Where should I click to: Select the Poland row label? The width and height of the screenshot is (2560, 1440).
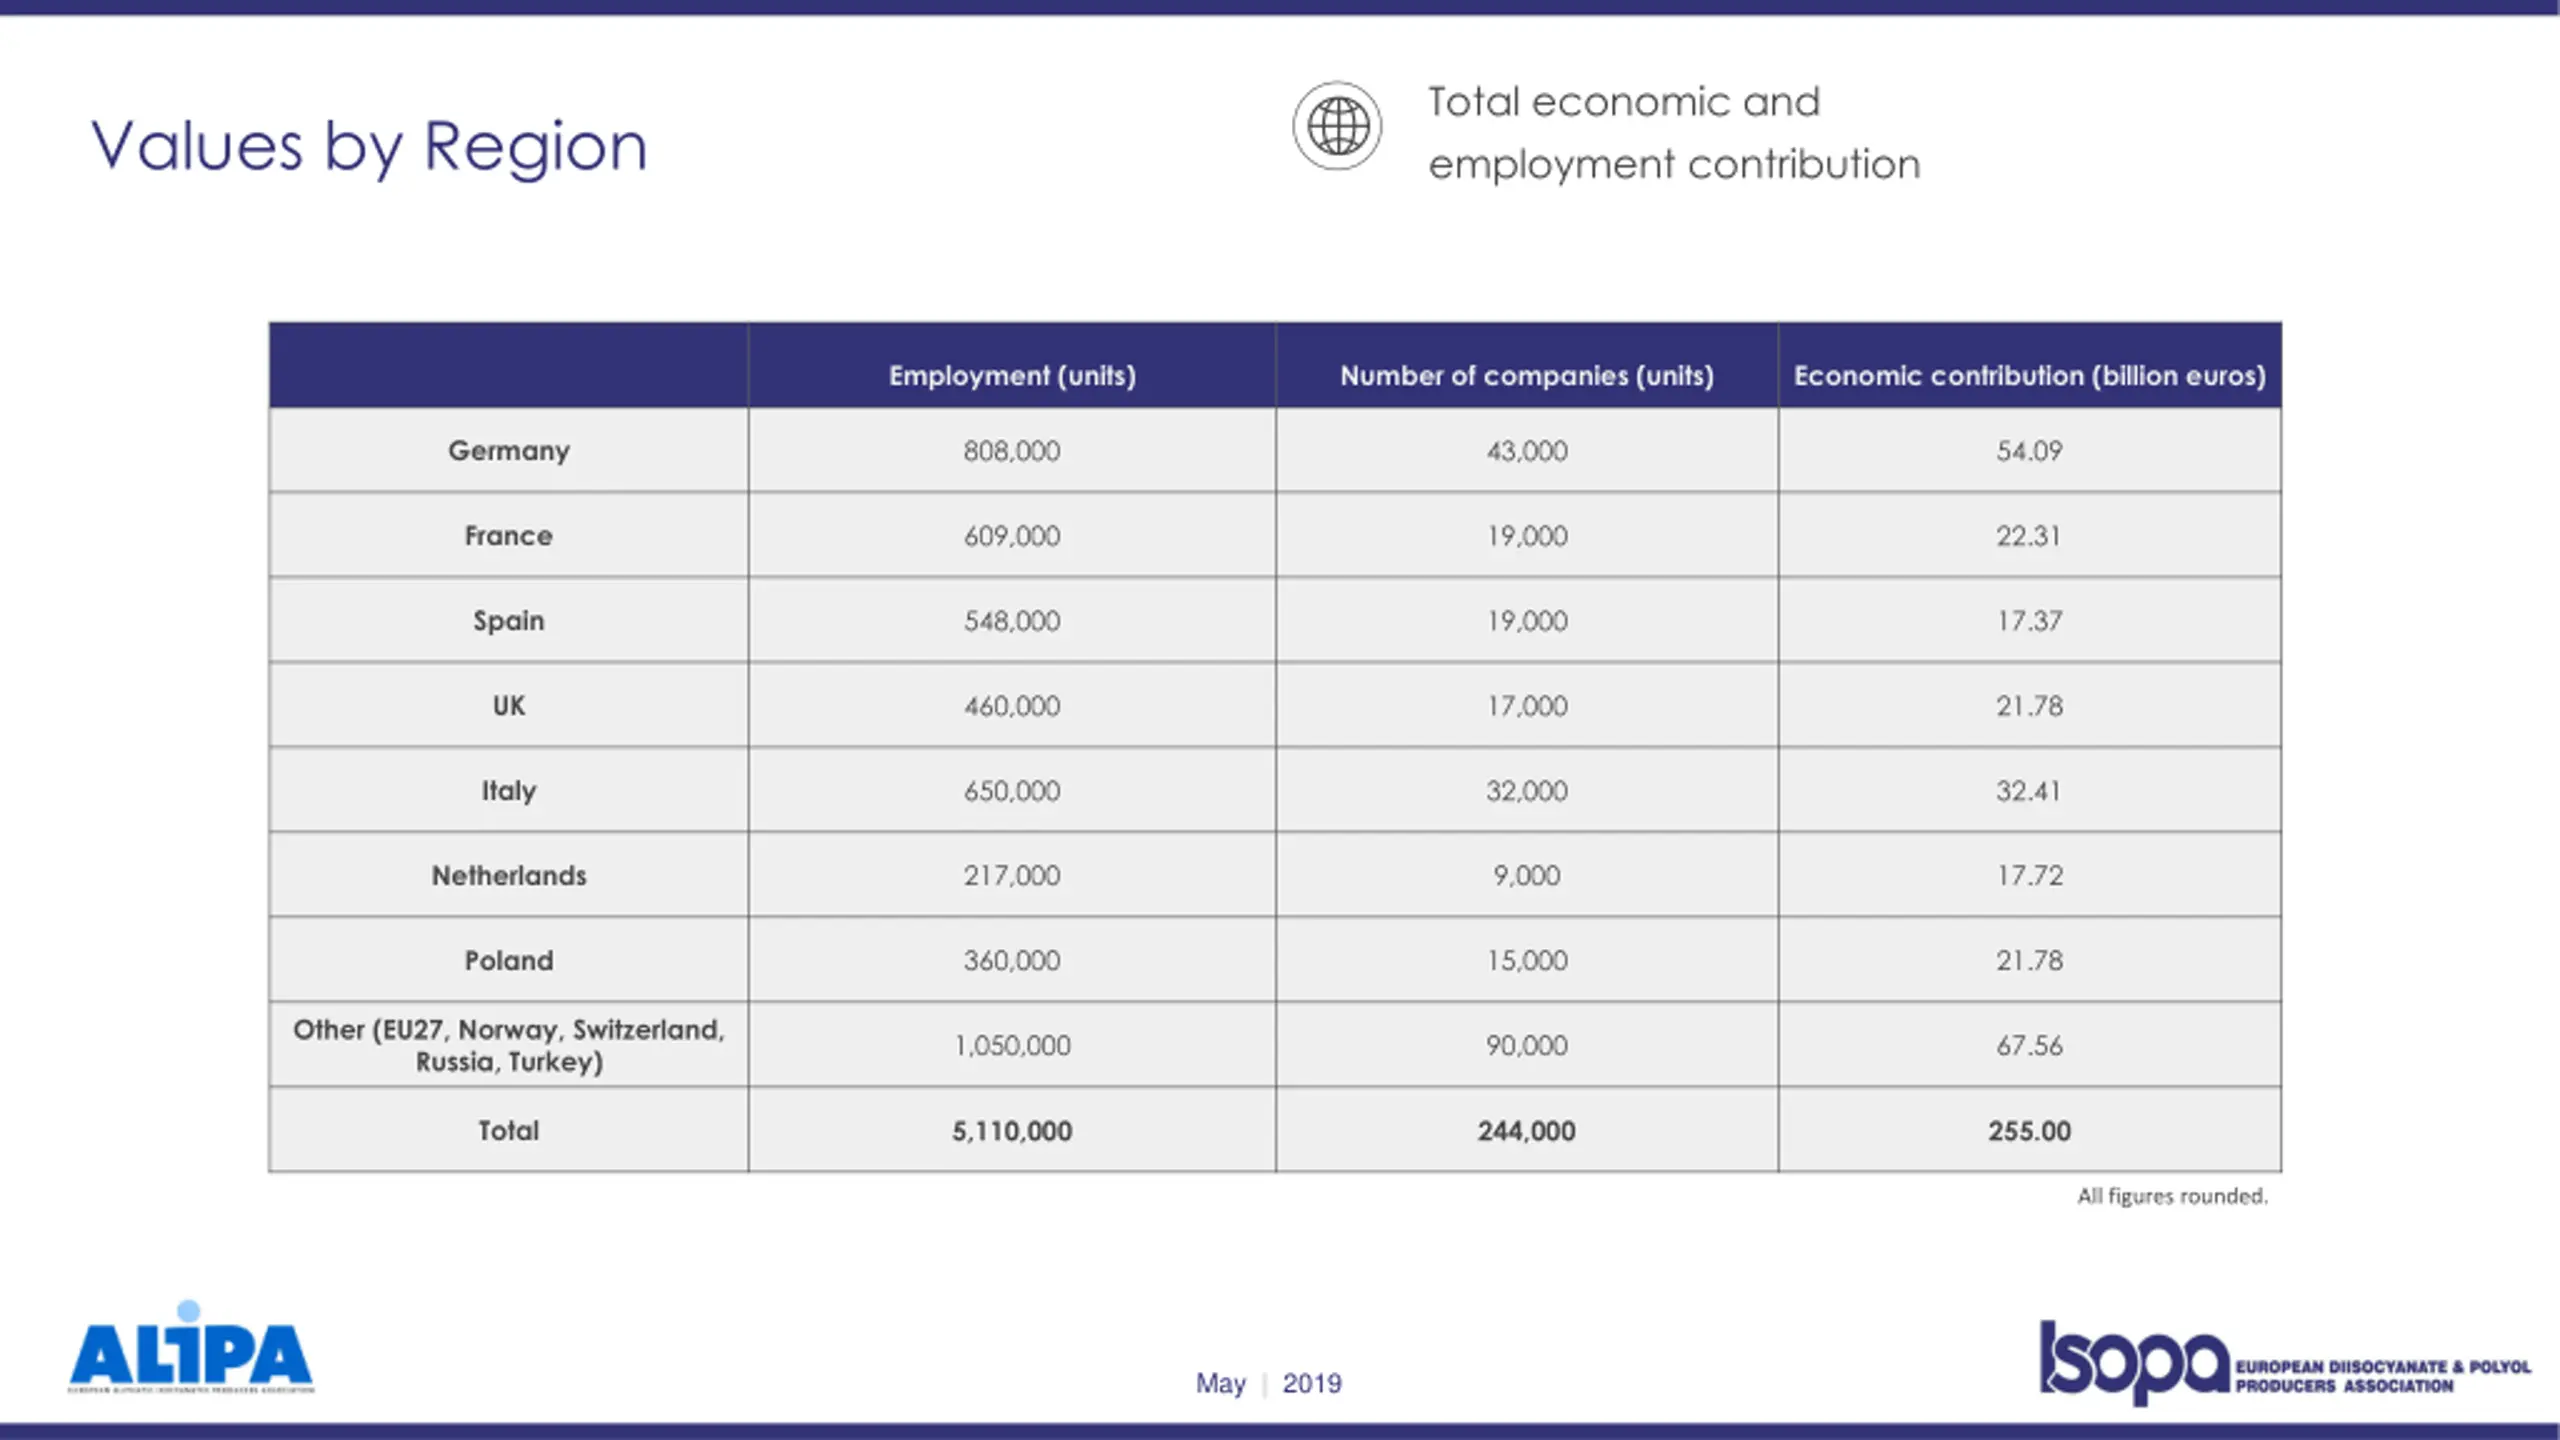click(509, 961)
